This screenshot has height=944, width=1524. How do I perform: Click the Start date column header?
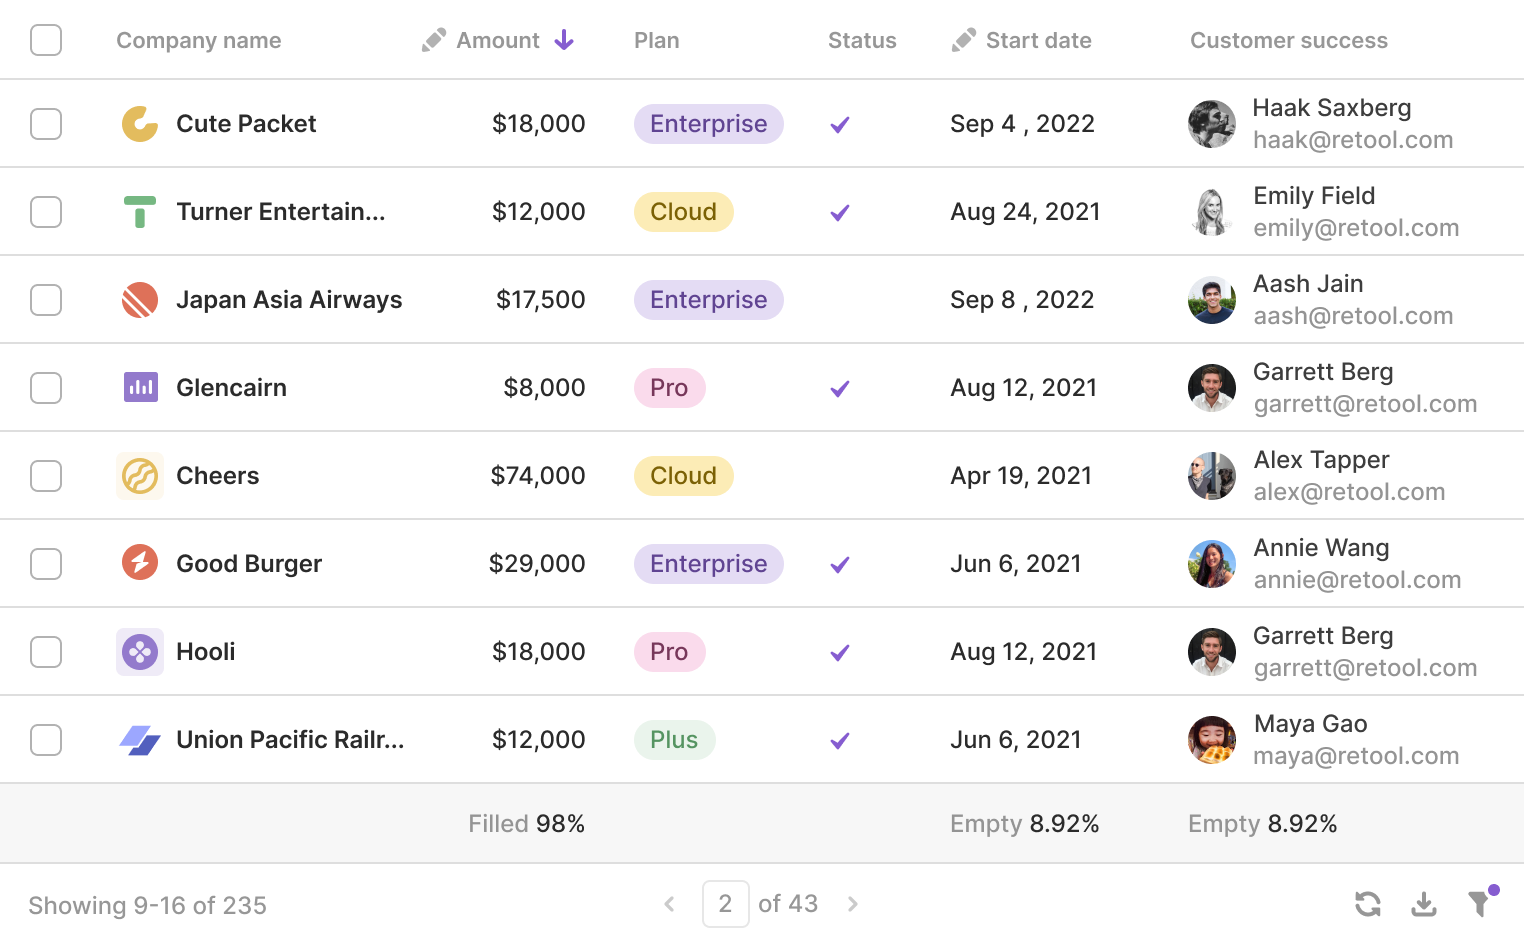[1038, 40]
